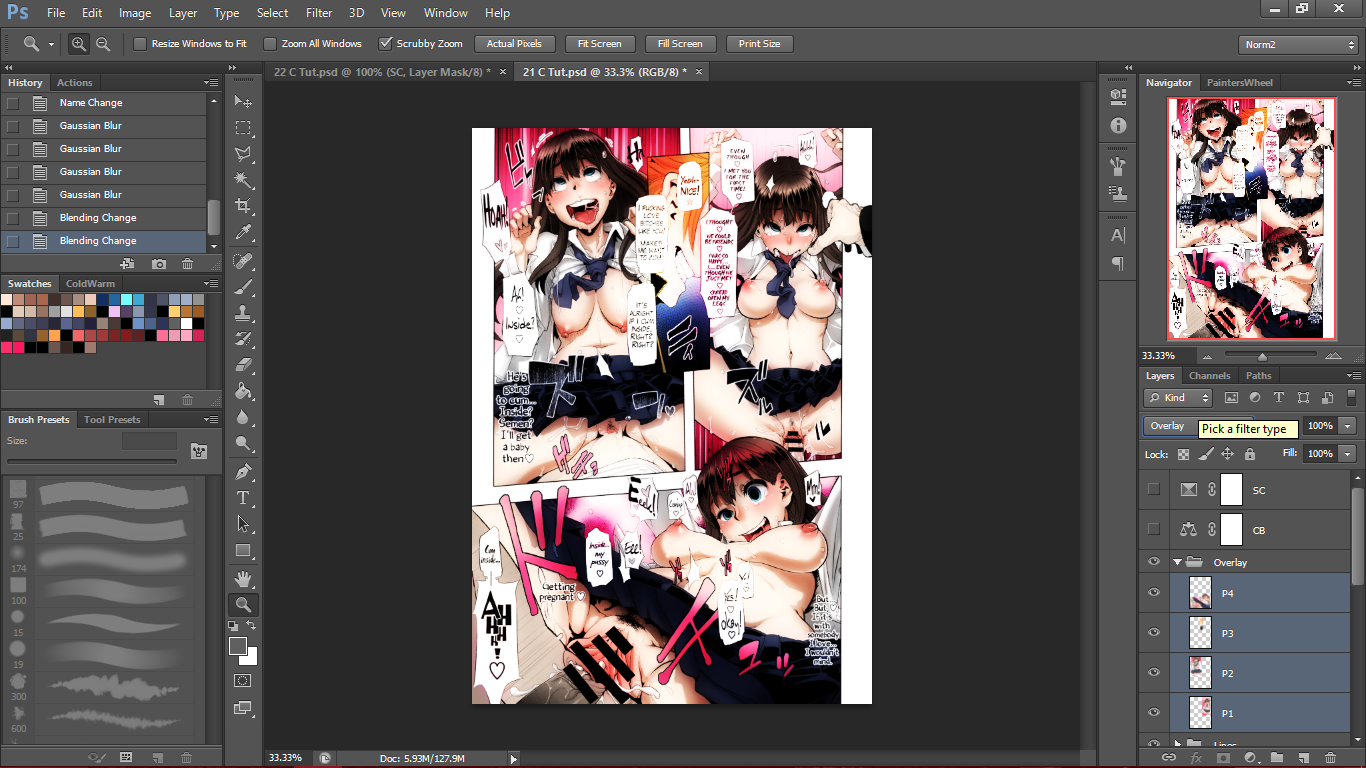Select the Eyedropper tool
The width and height of the screenshot is (1366, 768).
[x=243, y=232]
